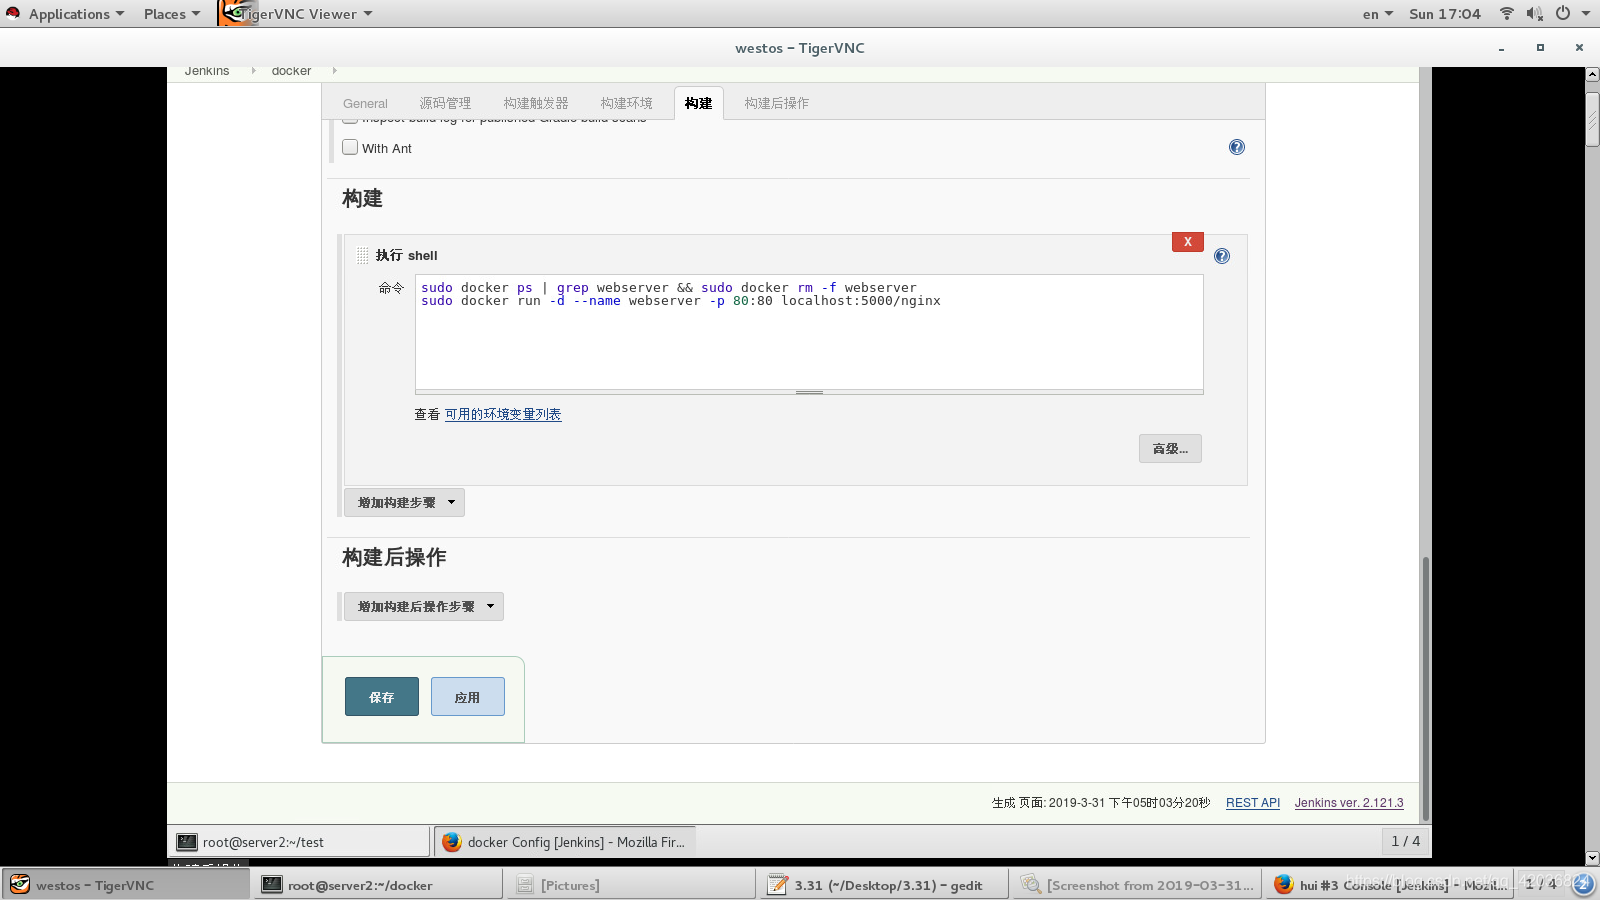Open the Places menu

(172, 14)
